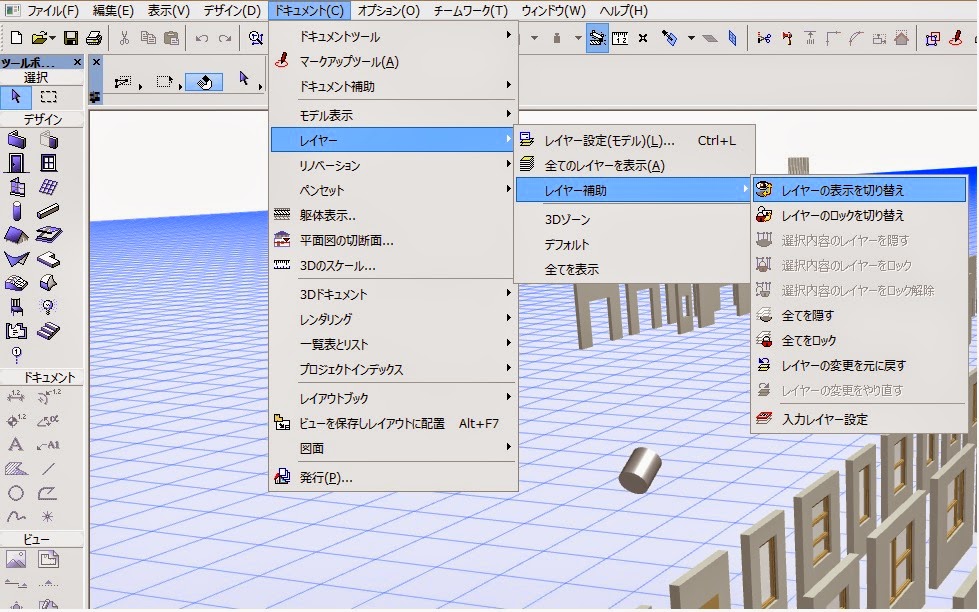Click the Print icon
This screenshot has height=612, width=979.
[94, 38]
